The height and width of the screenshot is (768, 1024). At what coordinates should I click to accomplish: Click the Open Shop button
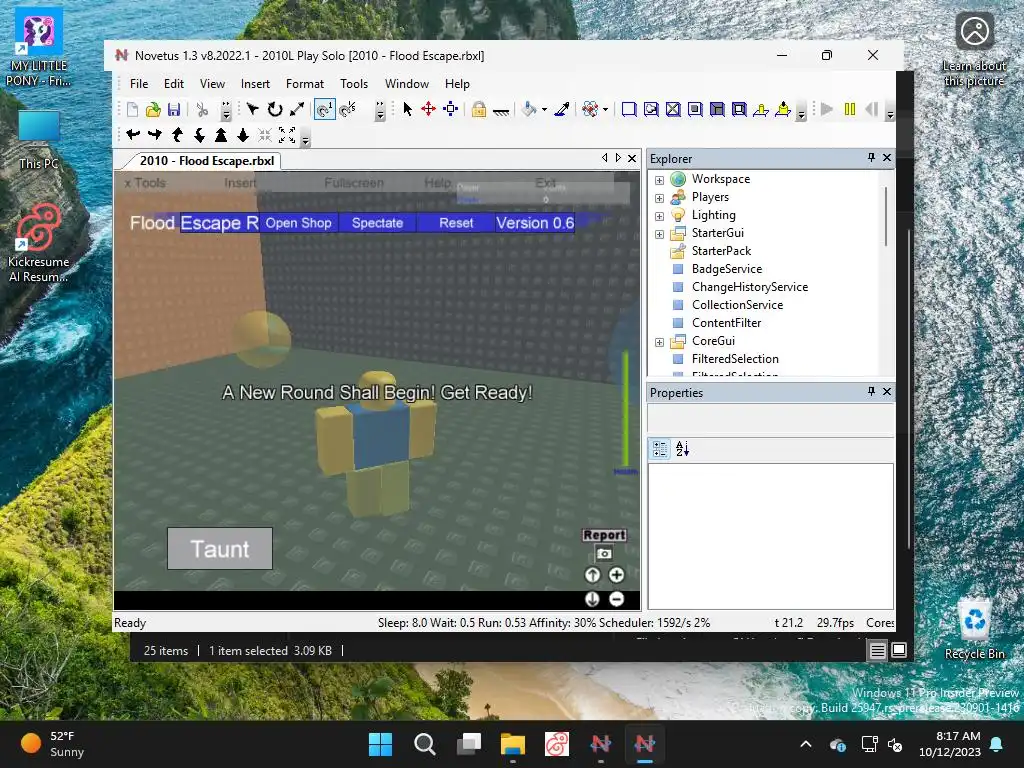coord(298,223)
